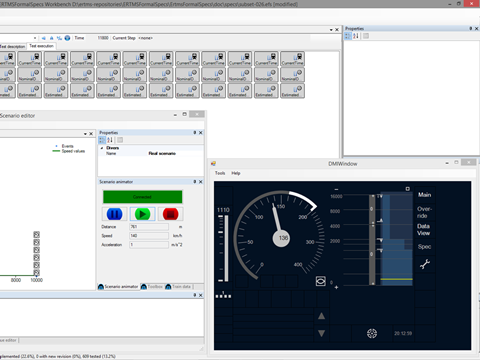Click the DMIWindow title bar app icon
The image size is (480, 360).
(x=214, y=163)
